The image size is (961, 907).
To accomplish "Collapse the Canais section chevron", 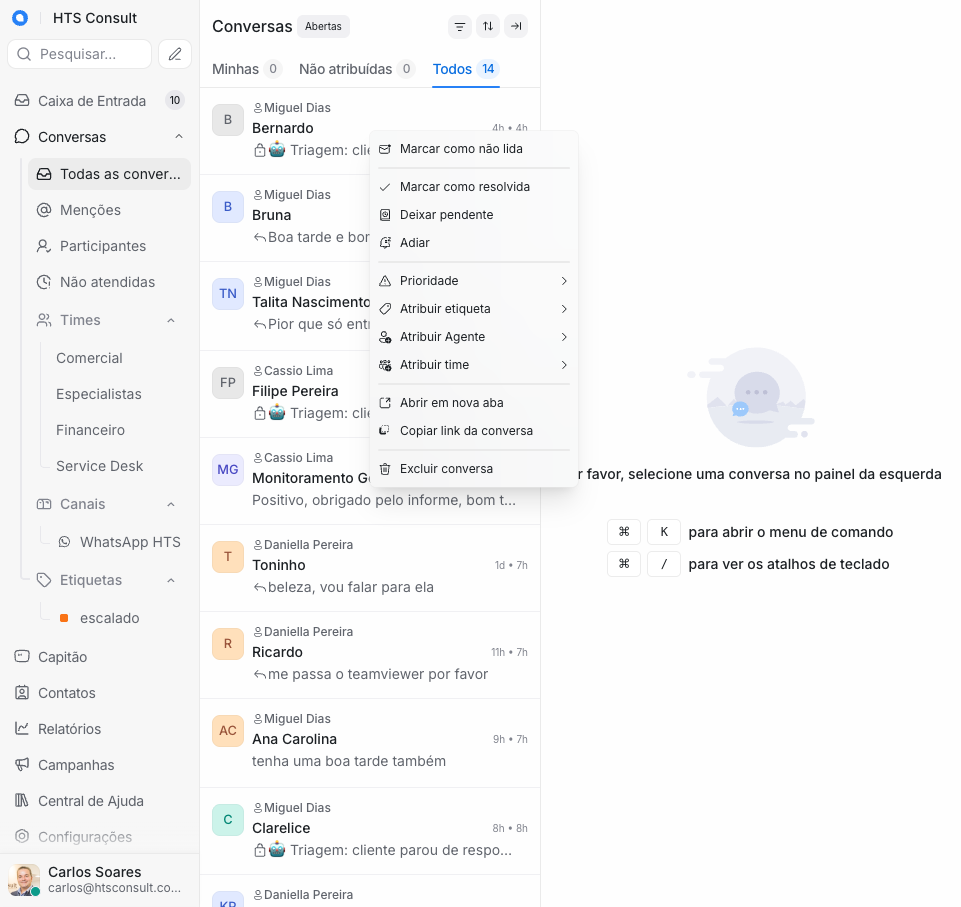I will (171, 504).
